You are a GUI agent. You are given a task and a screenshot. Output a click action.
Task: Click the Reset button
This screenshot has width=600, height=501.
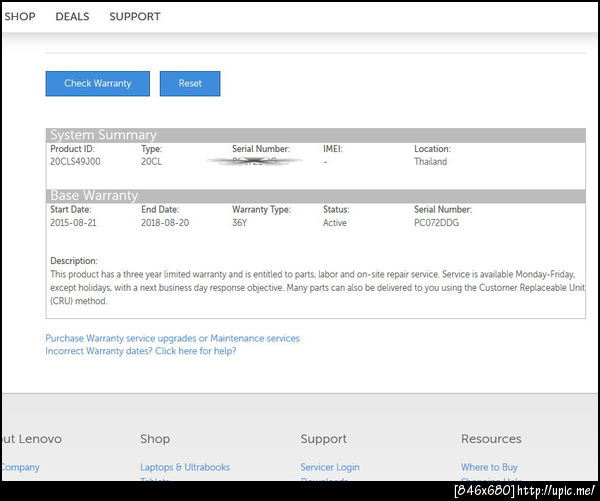190,83
